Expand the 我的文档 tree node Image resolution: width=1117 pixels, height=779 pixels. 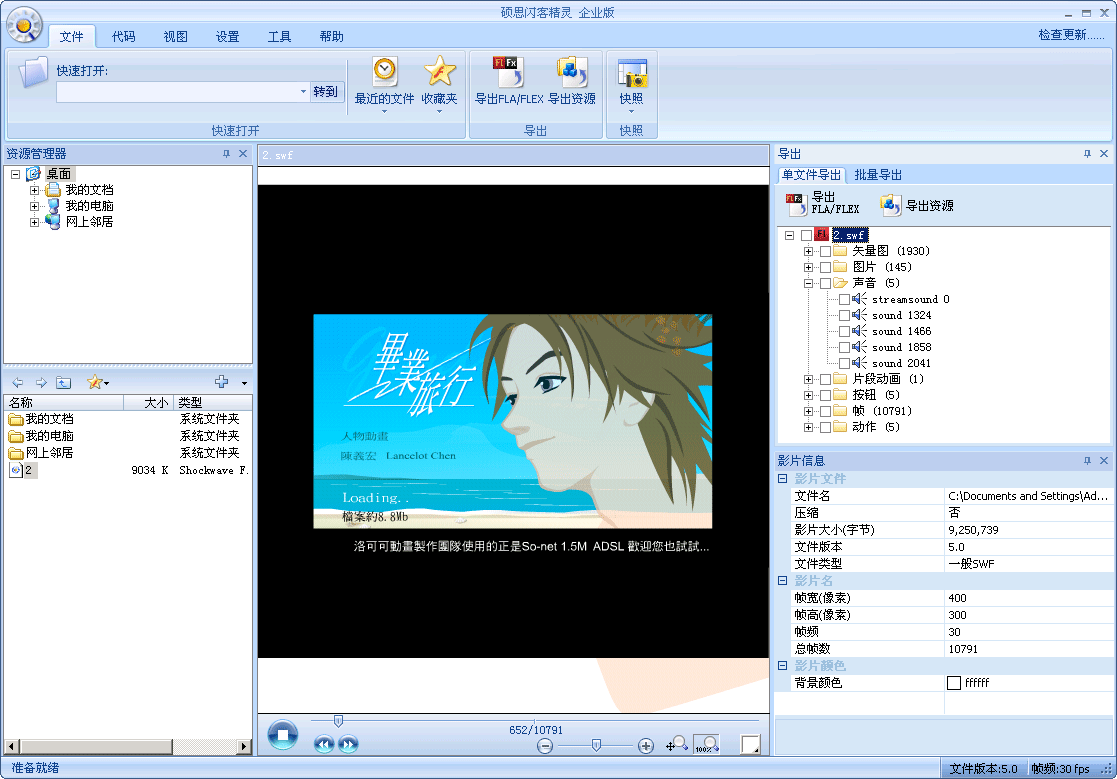[x=34, y=190]
